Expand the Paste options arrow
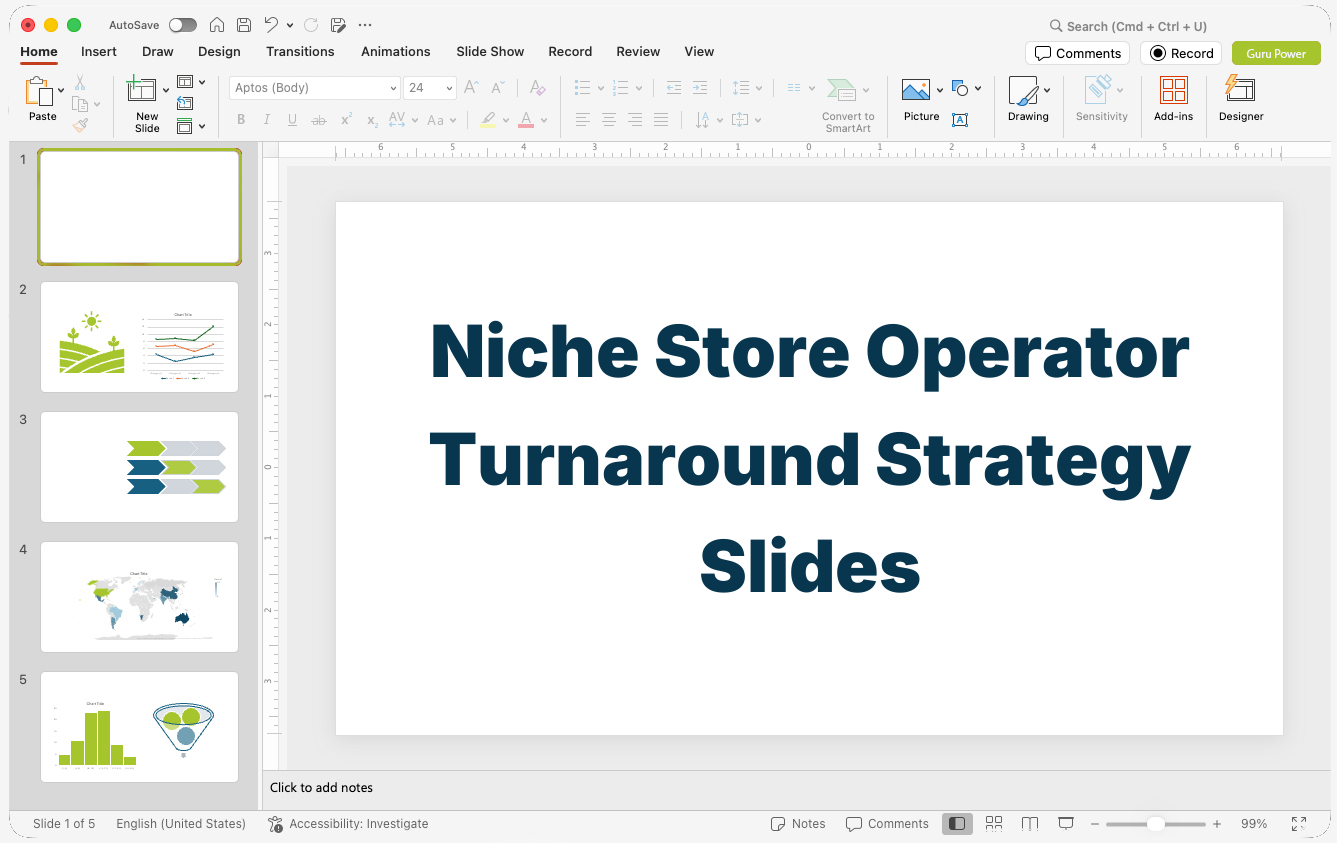 [61, 90]
